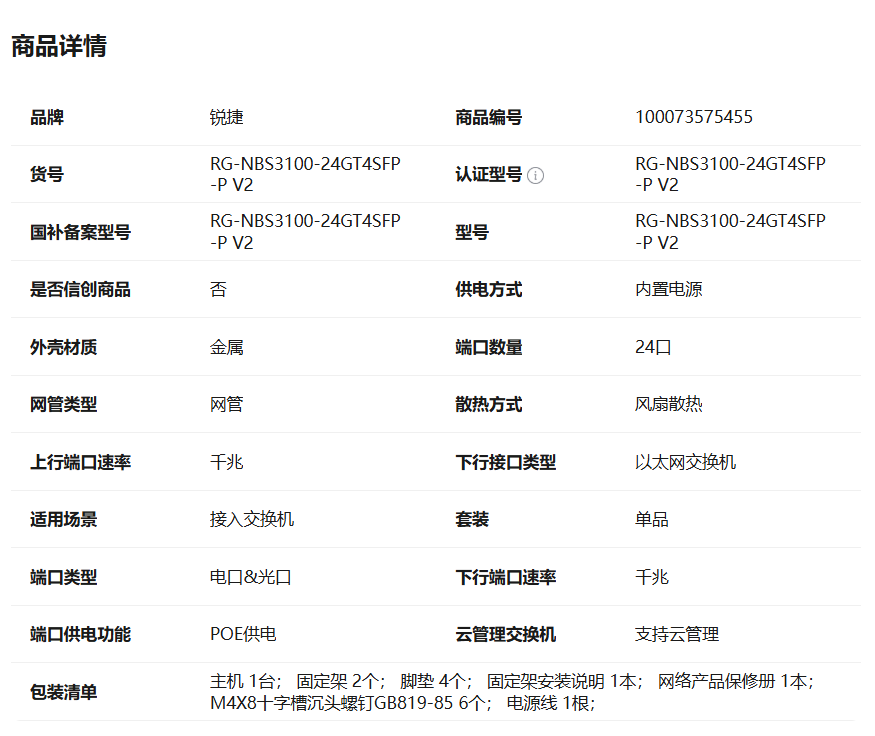Click the product number 100073575455

[x=694, y=117]
